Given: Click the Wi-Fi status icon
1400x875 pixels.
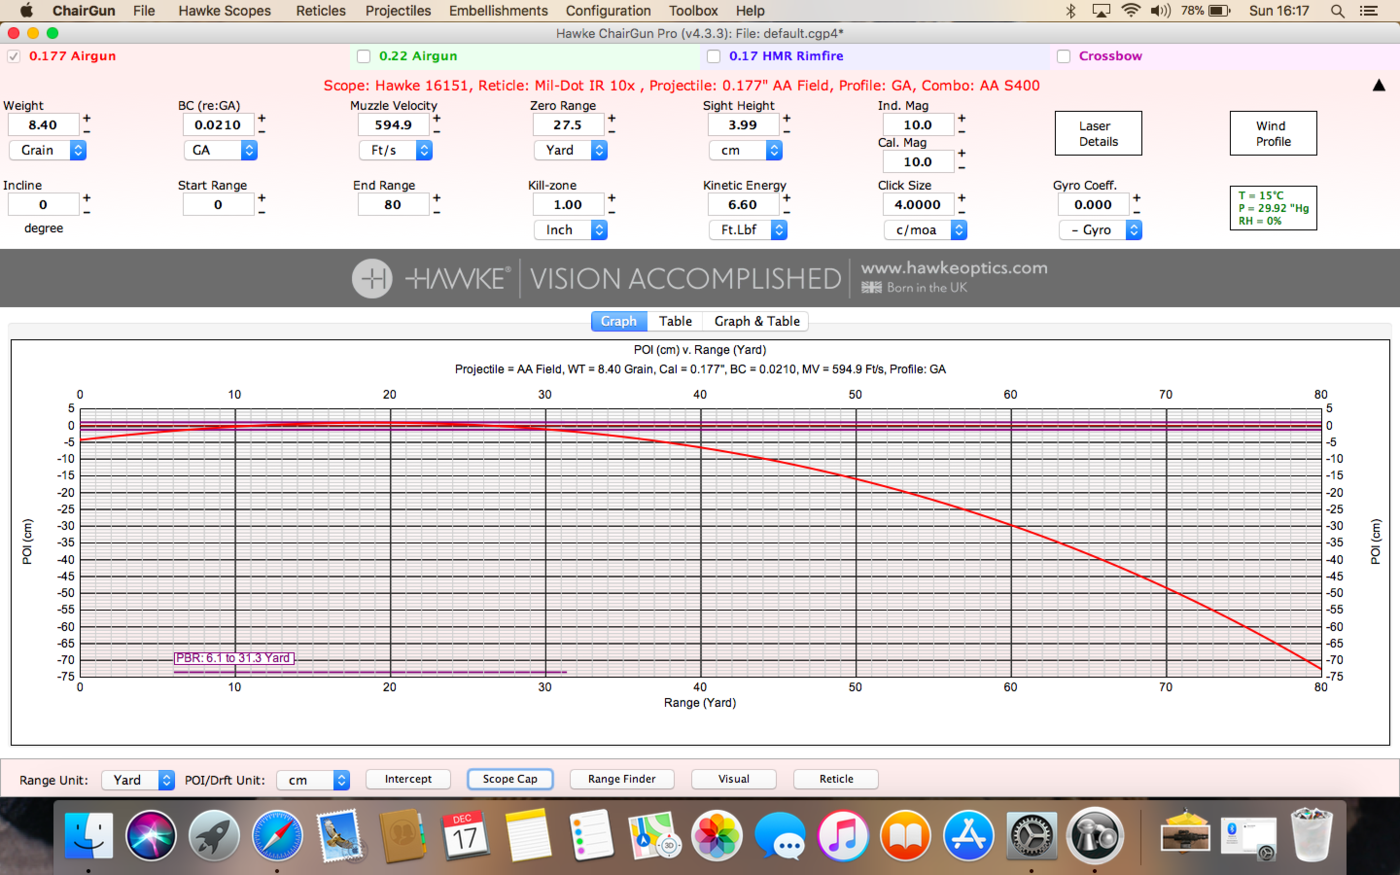Looking at the screenshot, I should tap(1131, 11).
